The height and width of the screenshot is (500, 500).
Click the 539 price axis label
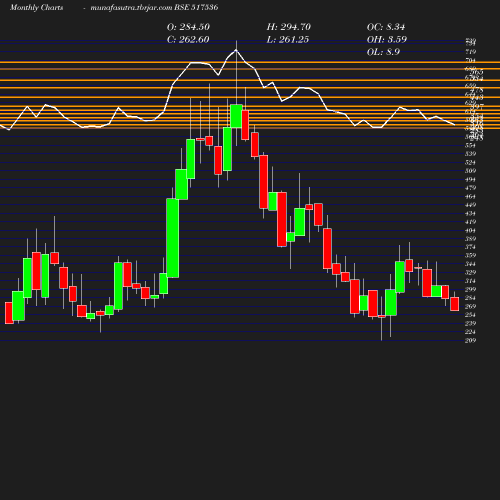[470, 154]
